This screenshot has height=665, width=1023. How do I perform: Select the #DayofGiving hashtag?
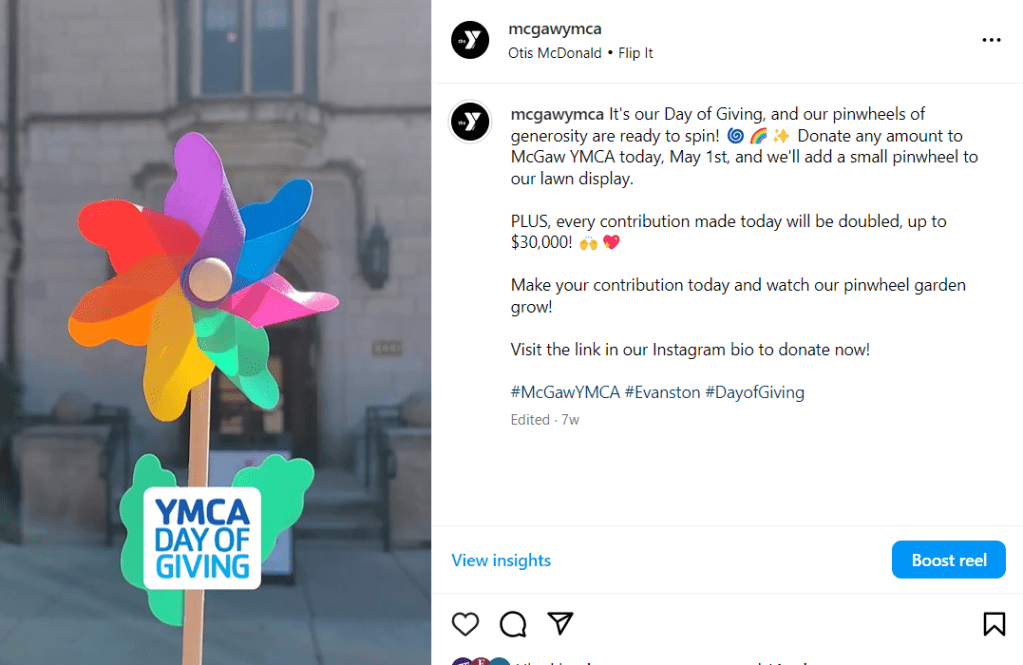(754, 392)
